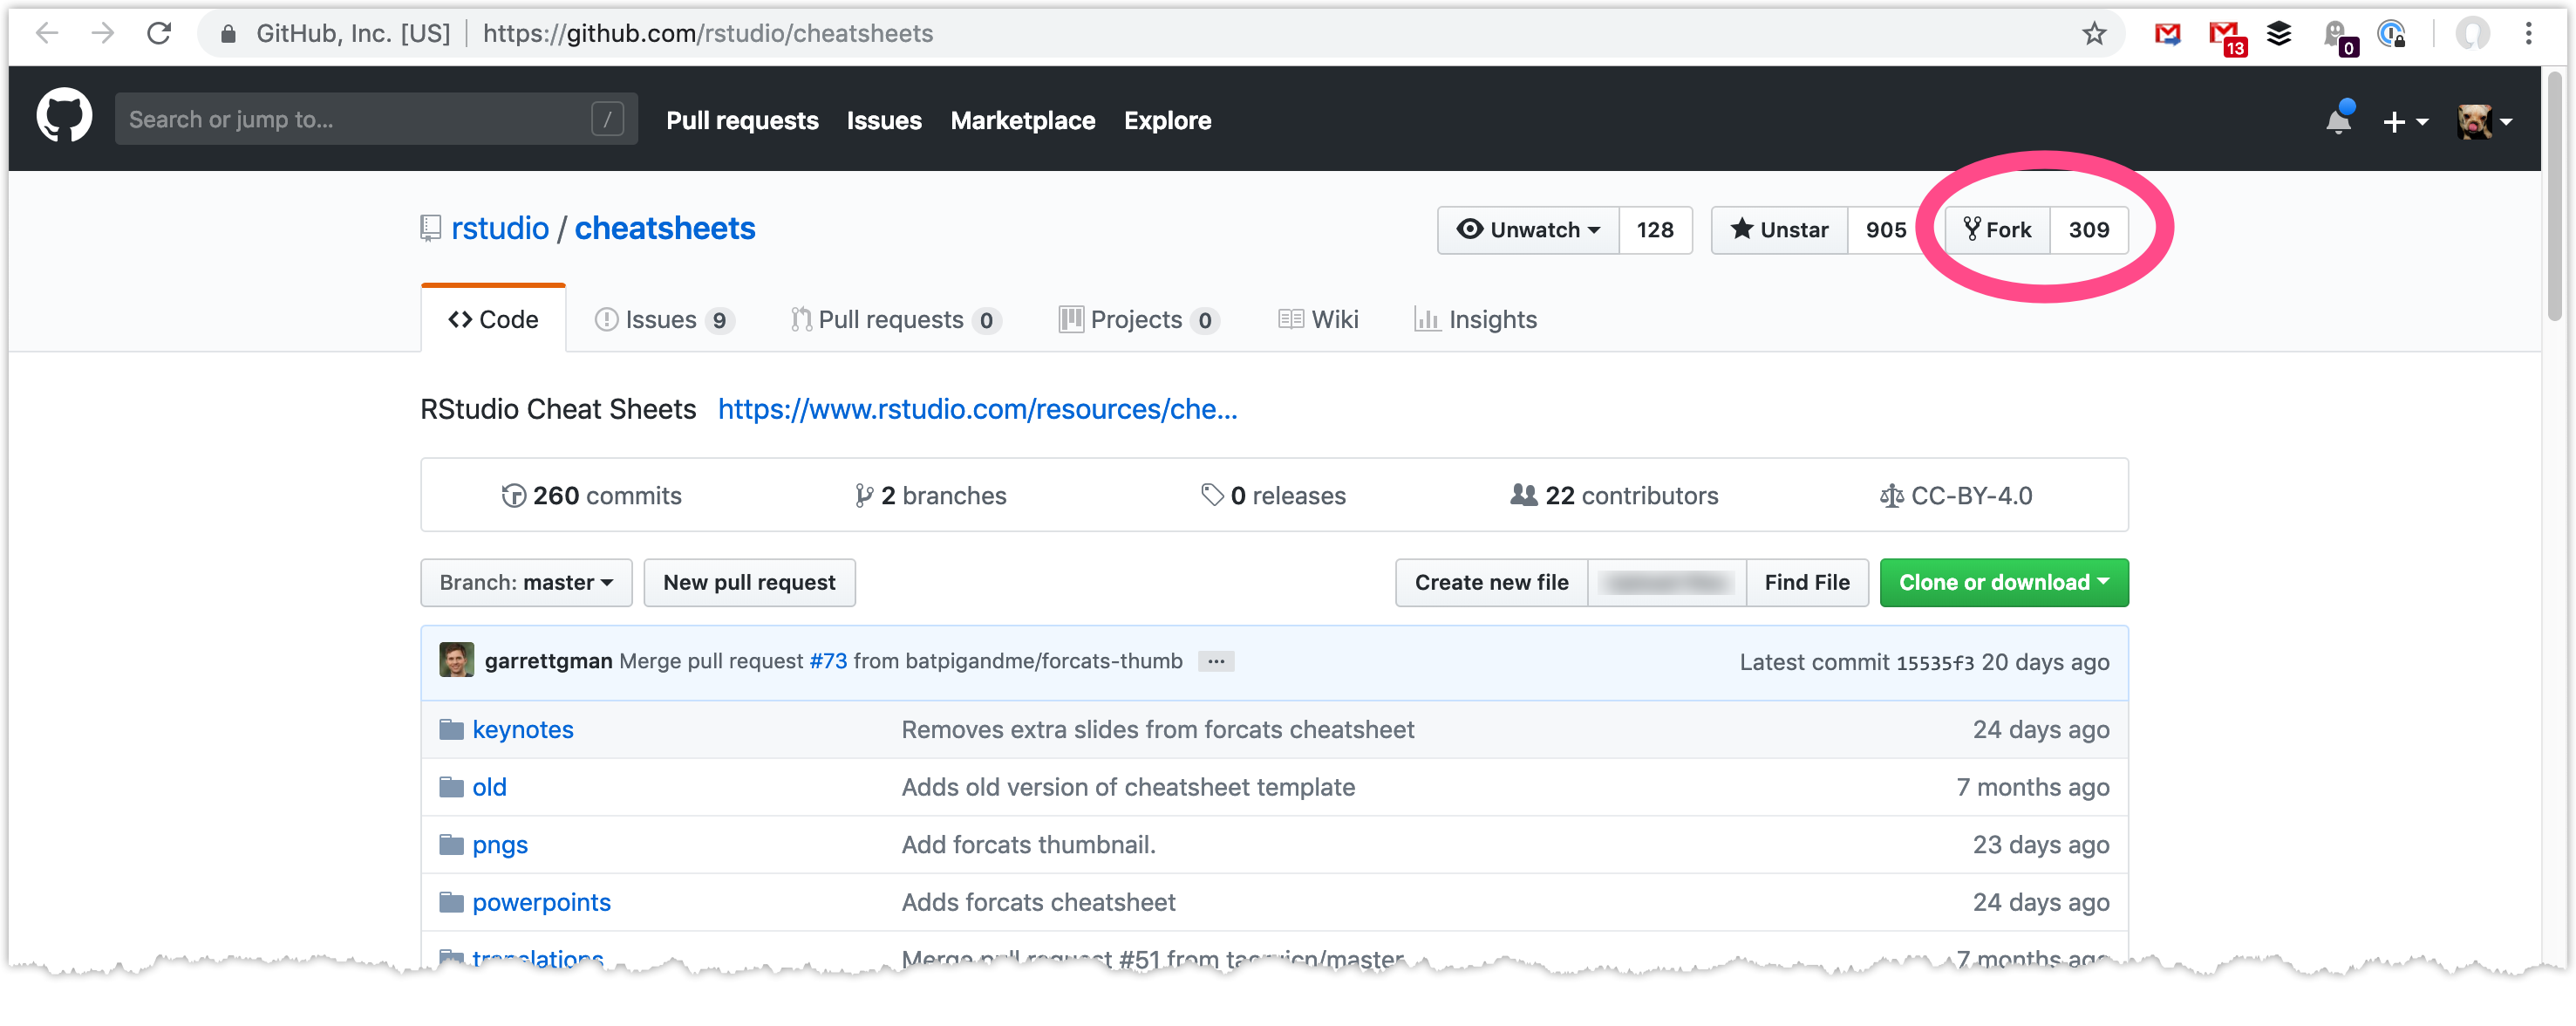The image size is (2576, 1026).
Task: Open the keynotes folder icon
Action: (451, 730)
